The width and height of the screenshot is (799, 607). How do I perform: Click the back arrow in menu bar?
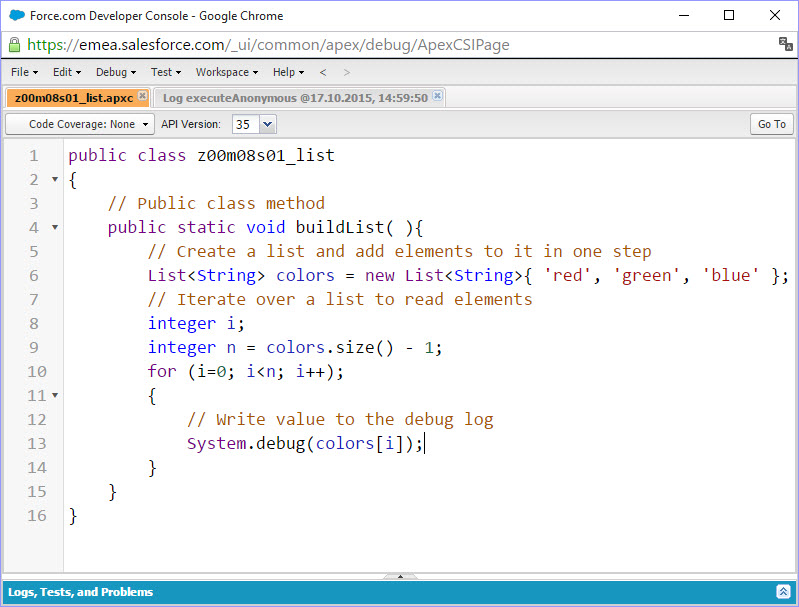[323, 72]
